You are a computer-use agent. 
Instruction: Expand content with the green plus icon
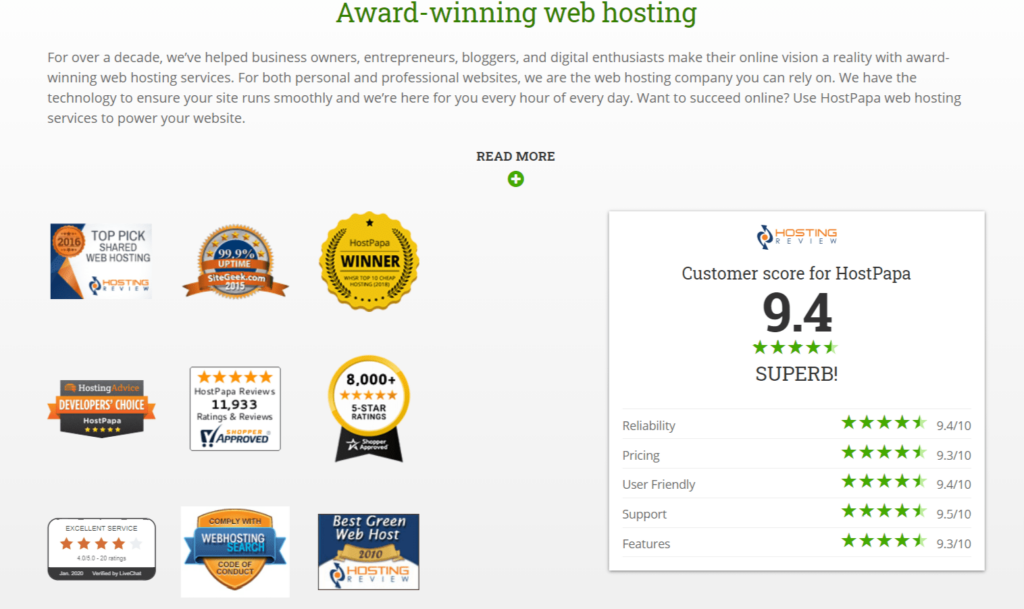tap(516, 179)
